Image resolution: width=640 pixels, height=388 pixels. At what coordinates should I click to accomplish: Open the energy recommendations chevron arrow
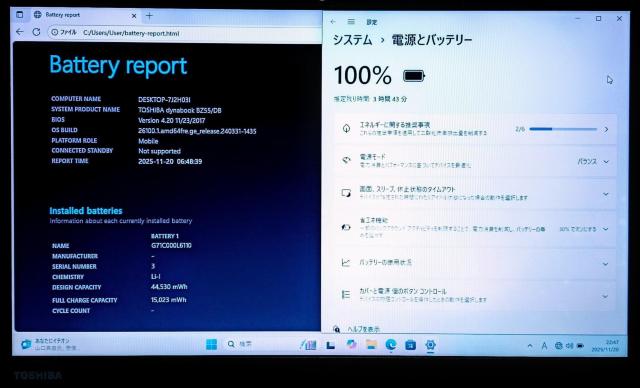(606, 129)
